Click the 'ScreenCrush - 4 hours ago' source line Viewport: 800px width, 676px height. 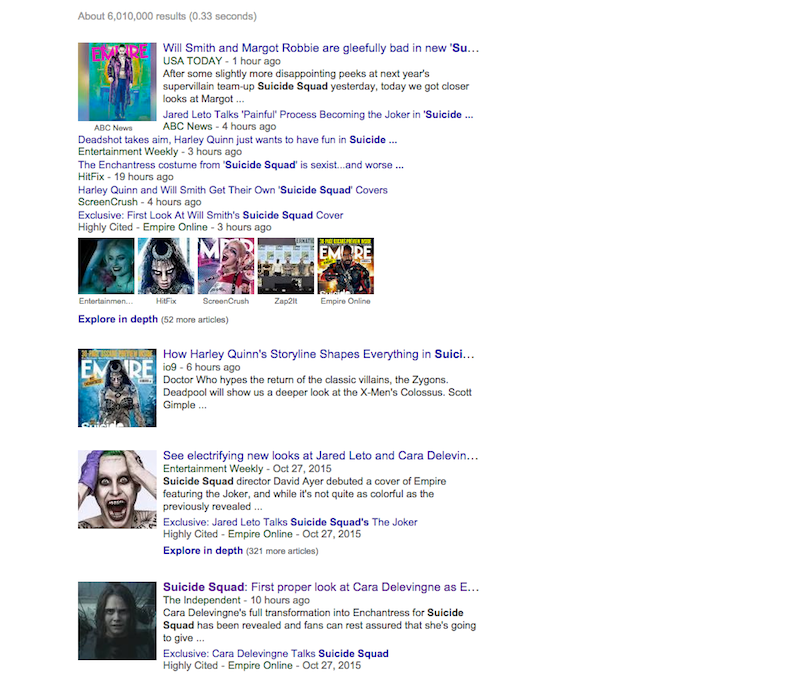pos(140,202)
